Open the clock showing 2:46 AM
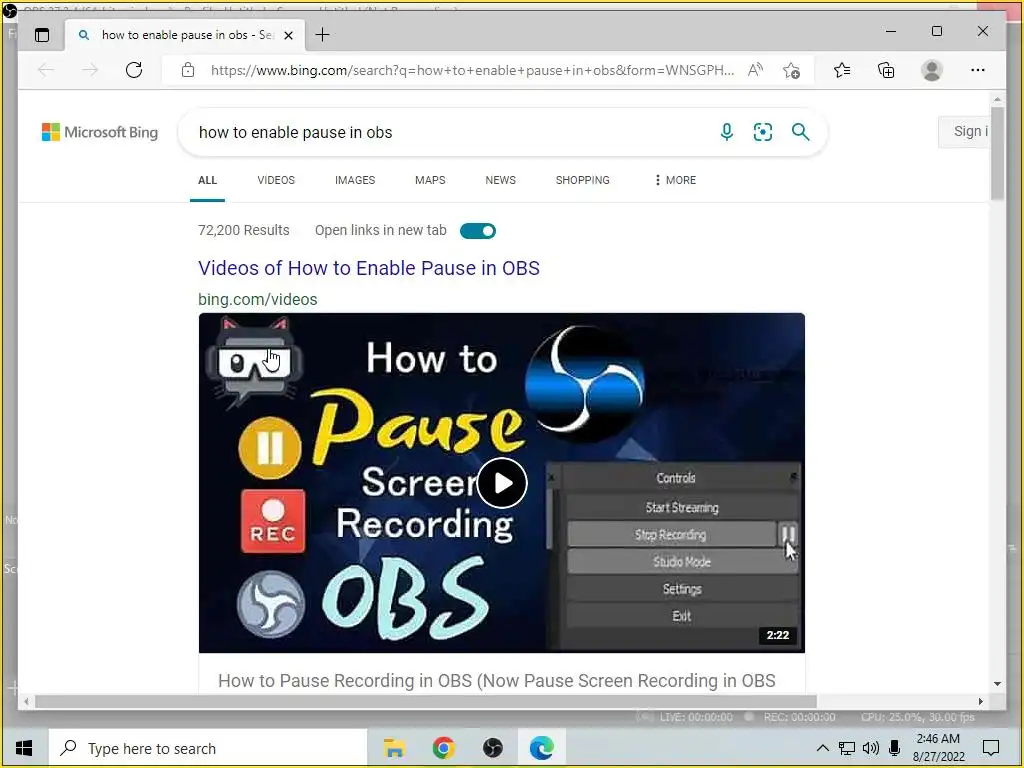This screenshot has width=1024, height=768. [938, 748]
